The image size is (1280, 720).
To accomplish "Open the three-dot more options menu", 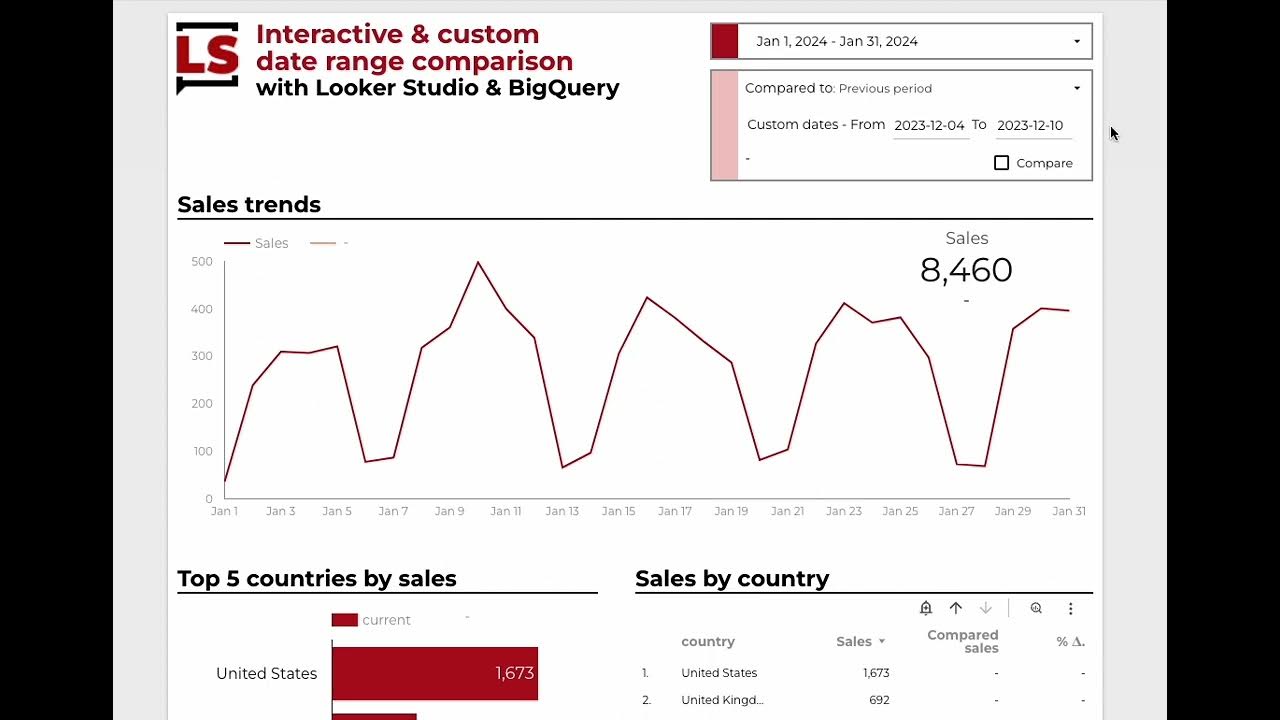I will (1070, 608).
